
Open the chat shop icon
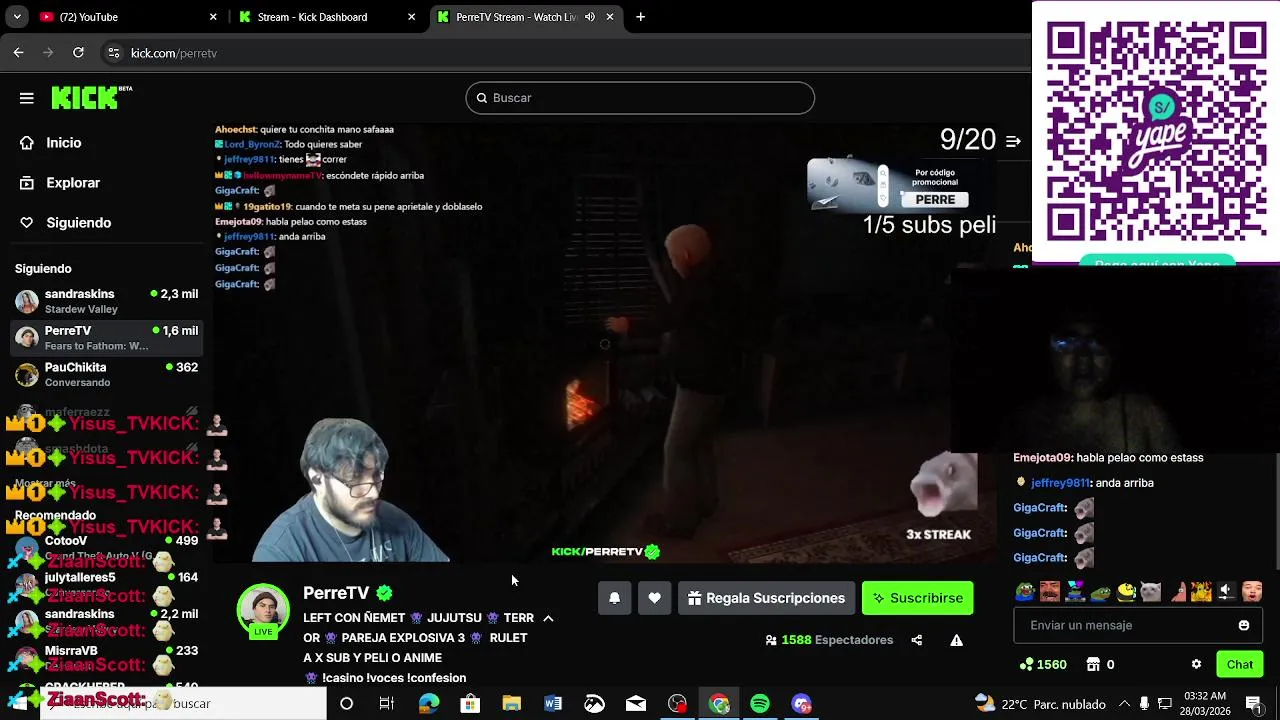tap(1093, 664)
